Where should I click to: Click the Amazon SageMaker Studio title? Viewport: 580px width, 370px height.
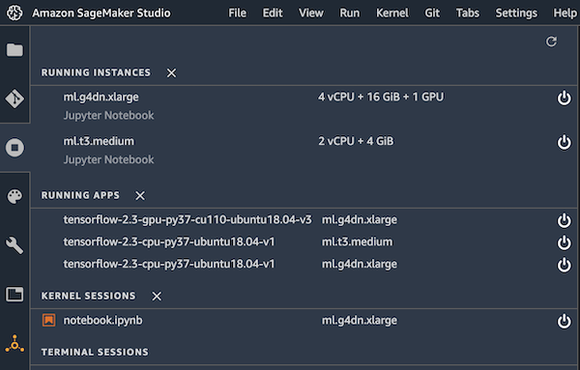101,13
